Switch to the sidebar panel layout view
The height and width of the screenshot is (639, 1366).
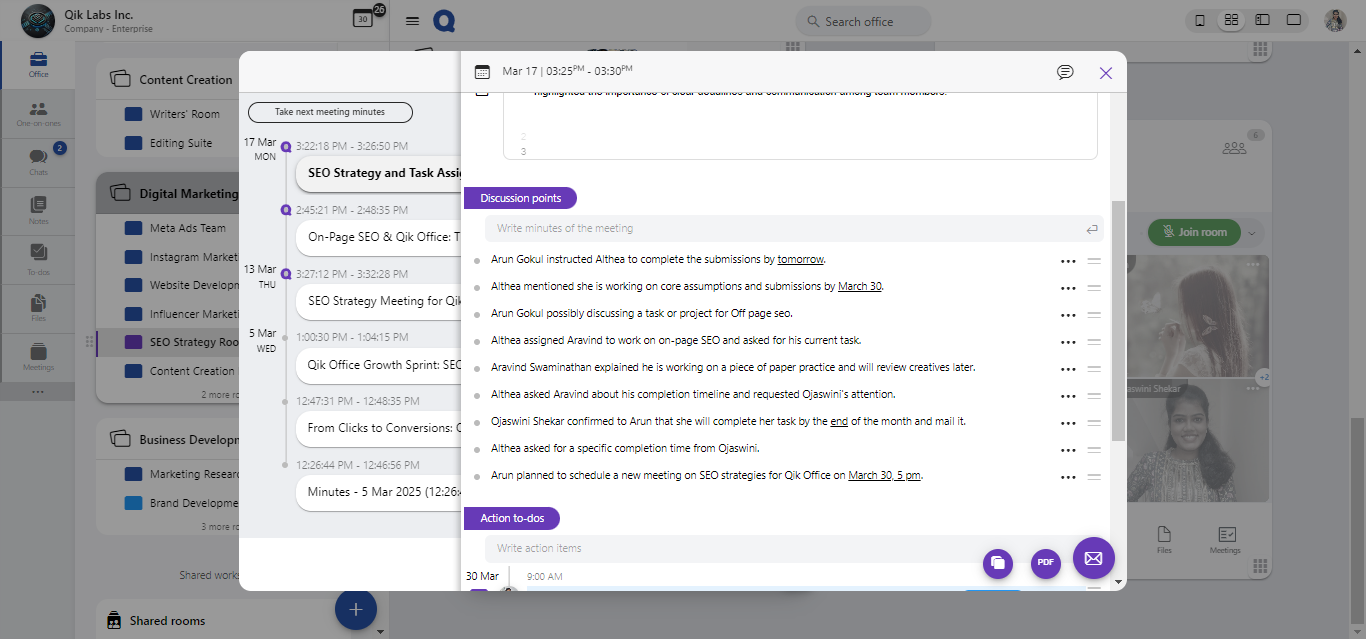click(1262, 20)
